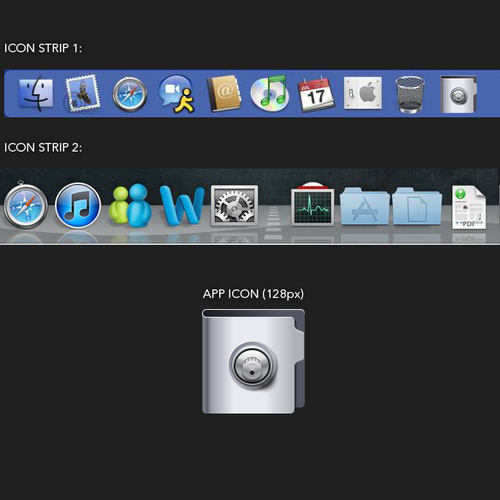Screen dimensions: 500x500
Task: Open System Preferences gears icon
Action: [234, 205]
